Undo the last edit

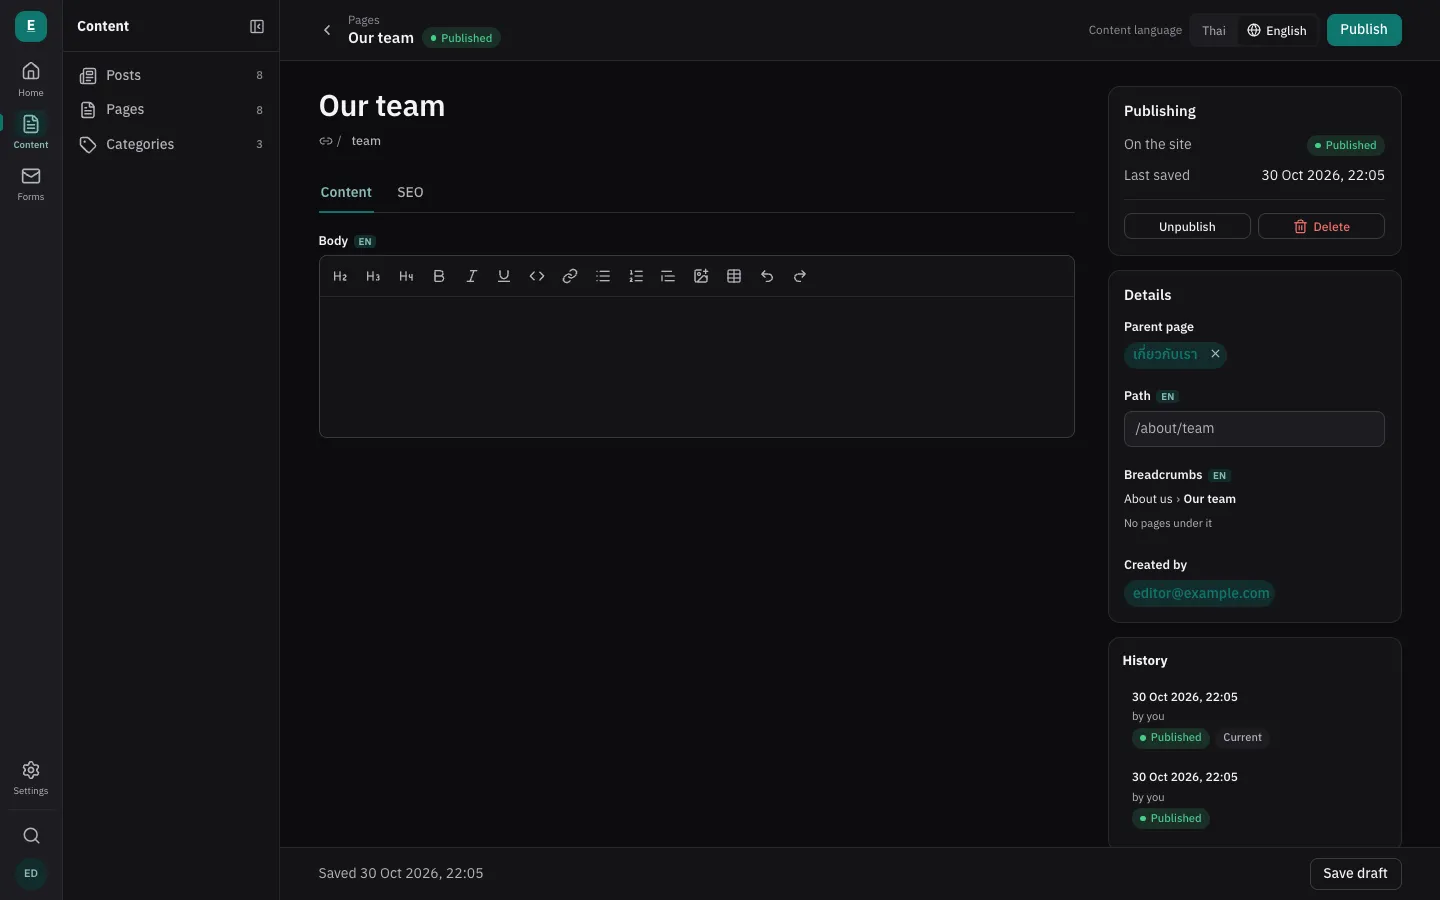767,276
